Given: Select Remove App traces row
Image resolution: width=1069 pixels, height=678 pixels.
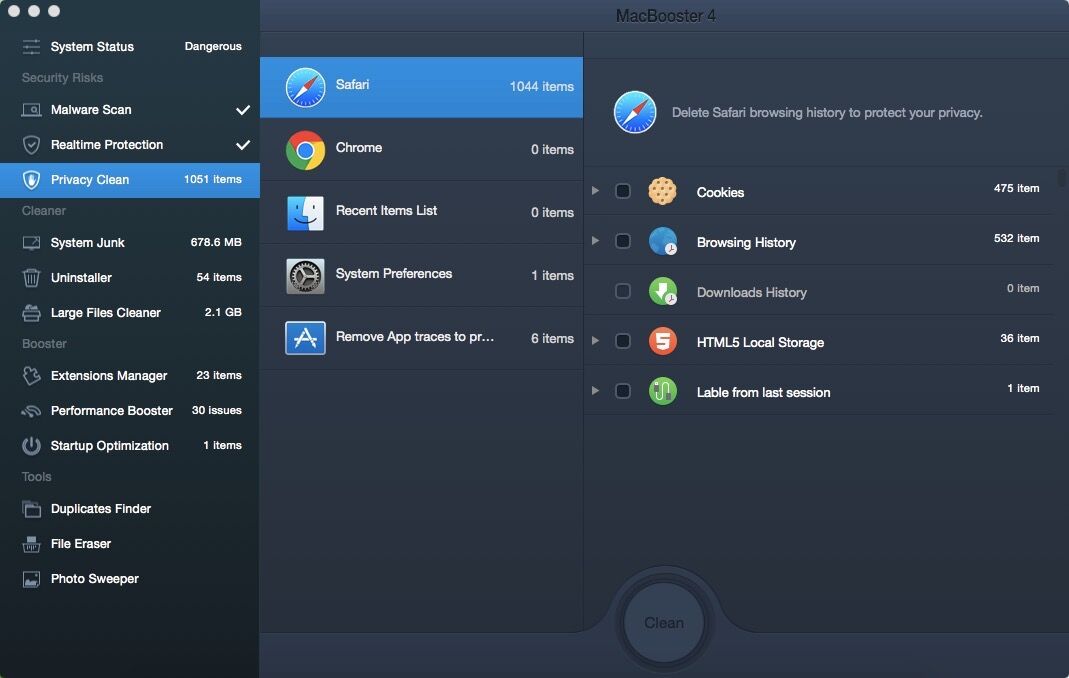Looking at the screenshot, I should (421, 338).
